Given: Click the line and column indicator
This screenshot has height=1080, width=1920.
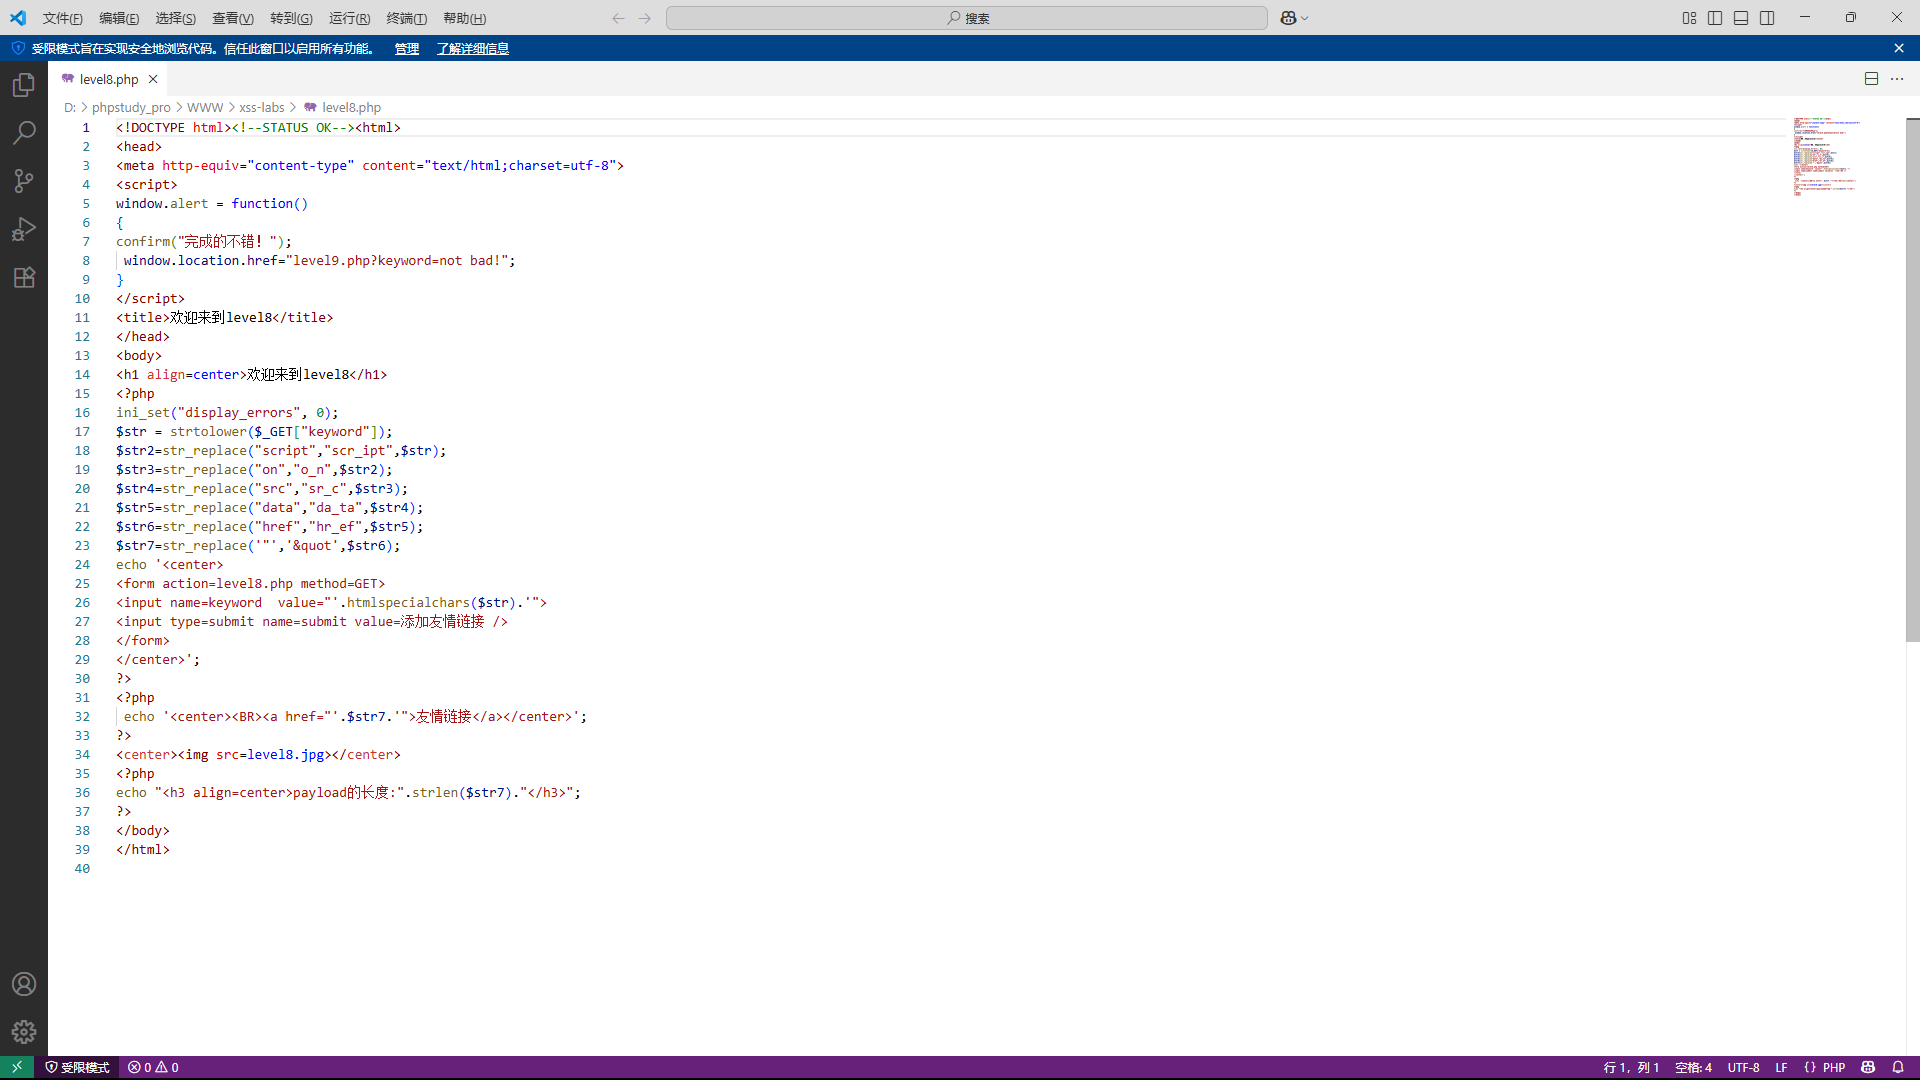Looking at the screenshot, I should 1631,1067.
